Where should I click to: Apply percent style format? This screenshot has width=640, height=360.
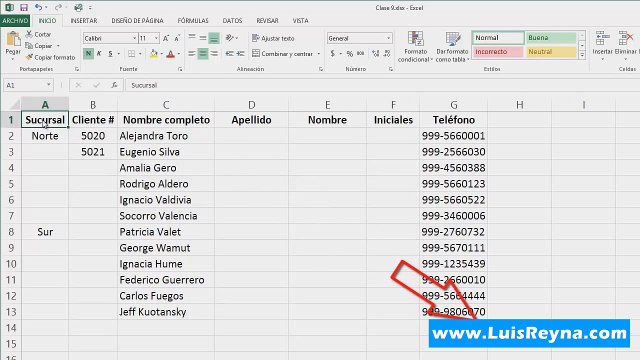click(x=349, y=53)
